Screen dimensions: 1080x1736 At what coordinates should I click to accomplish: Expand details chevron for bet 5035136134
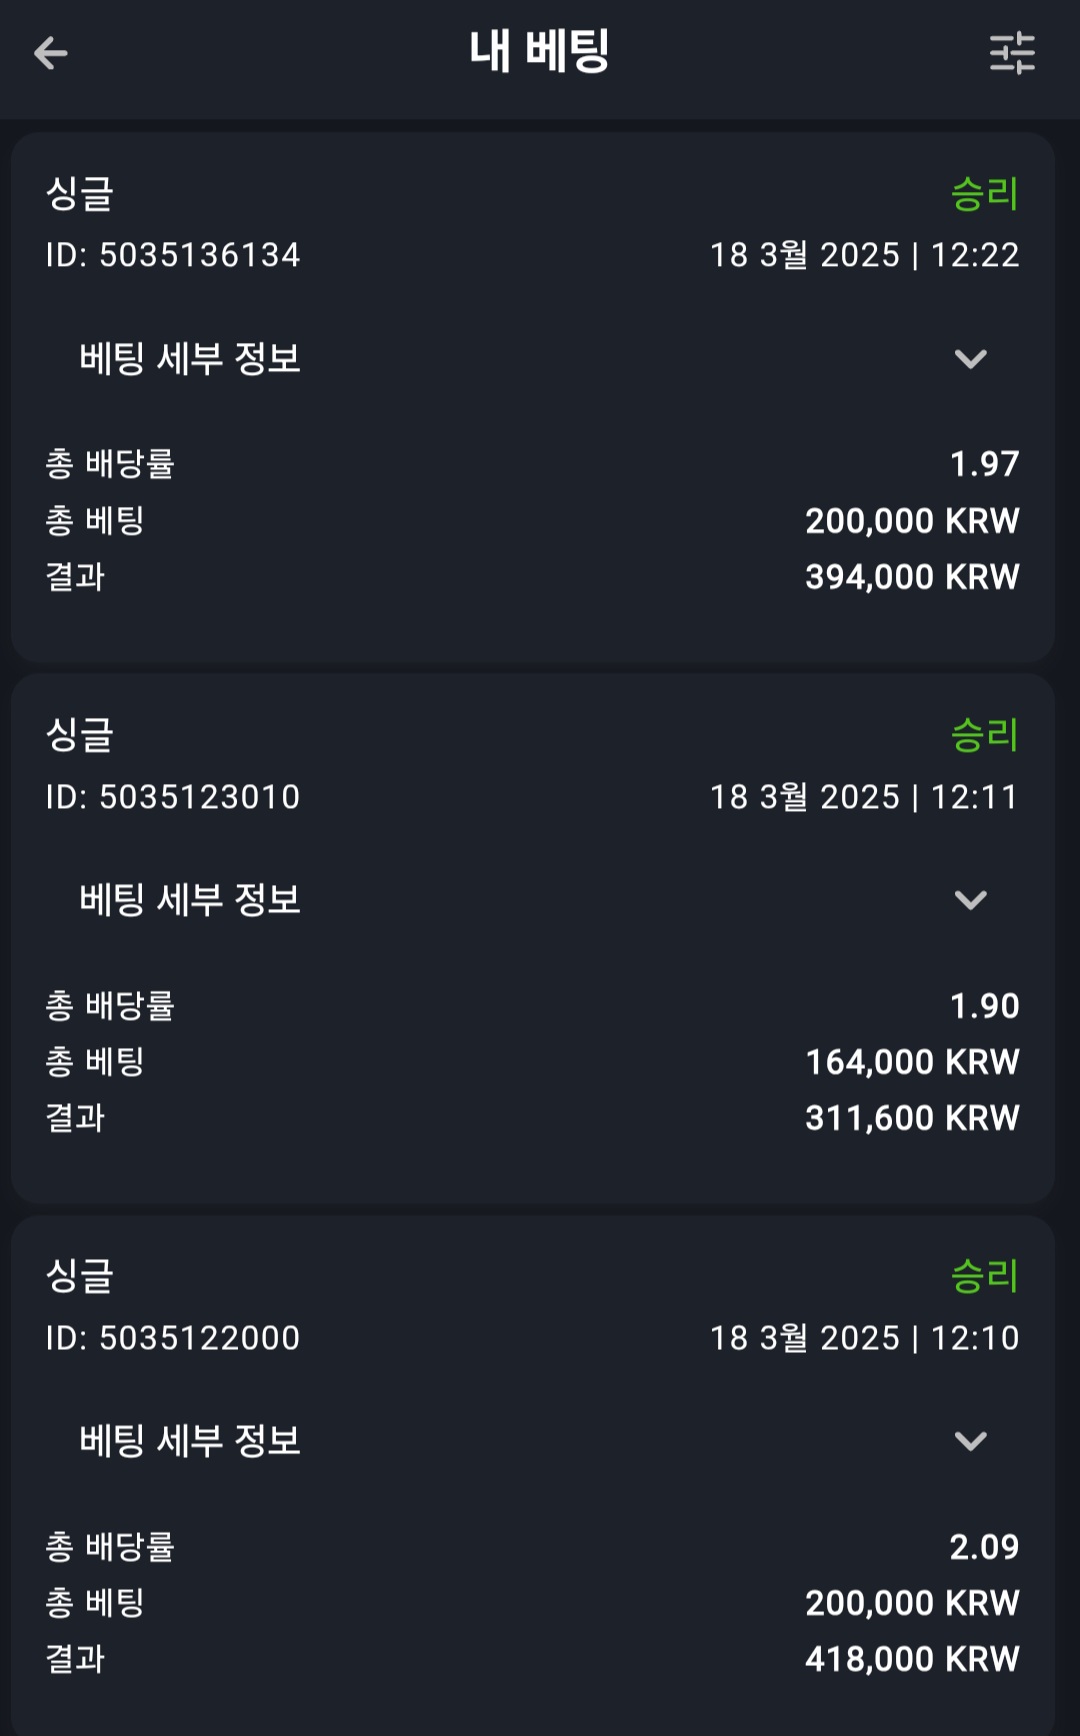(x=970, y=359)
